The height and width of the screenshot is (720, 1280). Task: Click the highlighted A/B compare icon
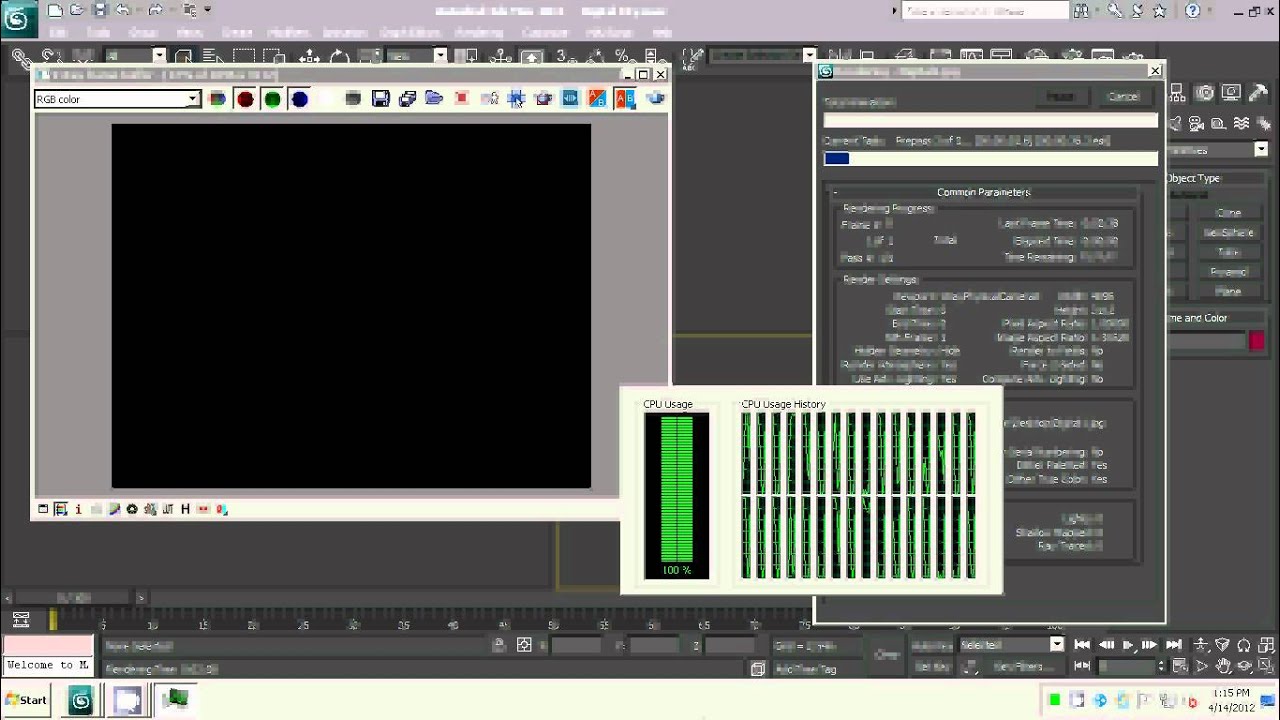point(625,99)
